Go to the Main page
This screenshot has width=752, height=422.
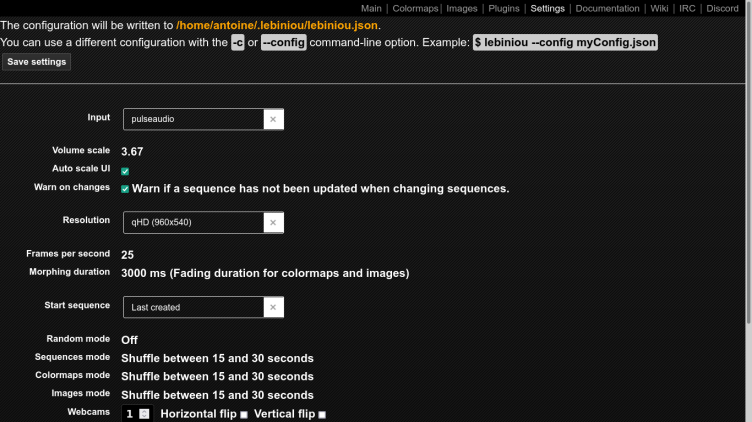(x=371, y=8)
